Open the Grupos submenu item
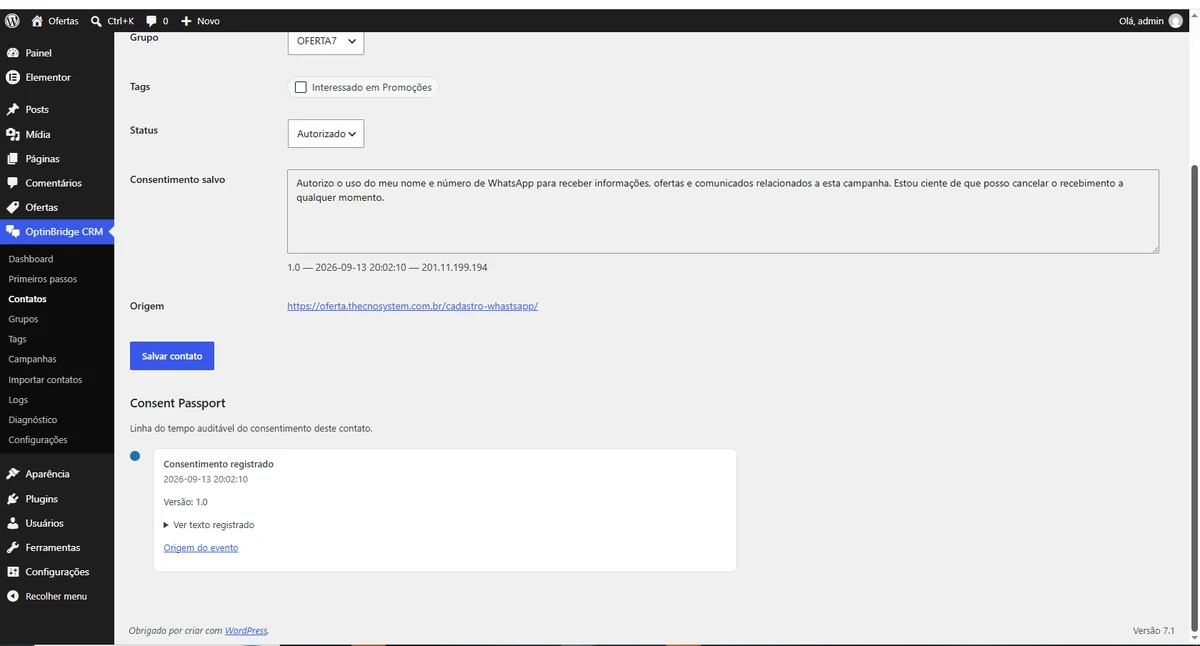The image size is (1200, 646). point(23,319)
